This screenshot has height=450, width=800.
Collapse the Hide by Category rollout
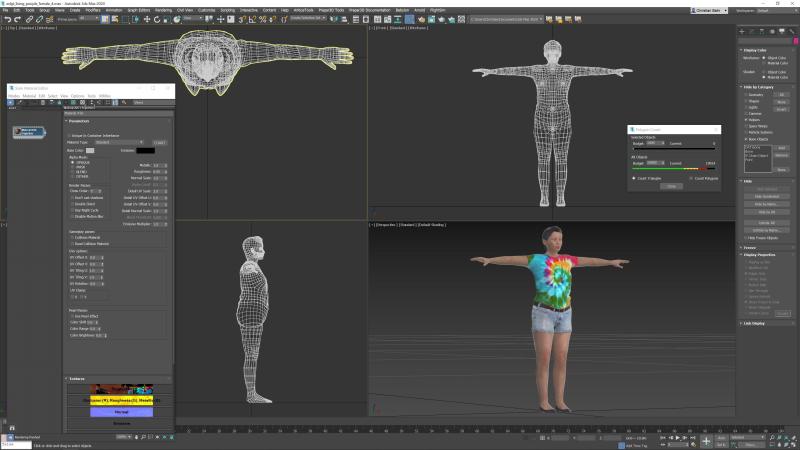[757, 87]
